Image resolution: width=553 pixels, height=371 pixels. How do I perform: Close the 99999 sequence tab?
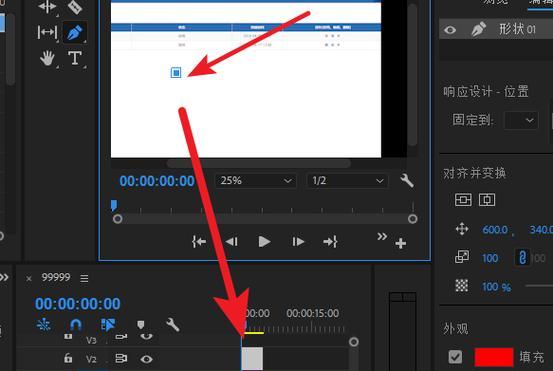click(29, 279)
